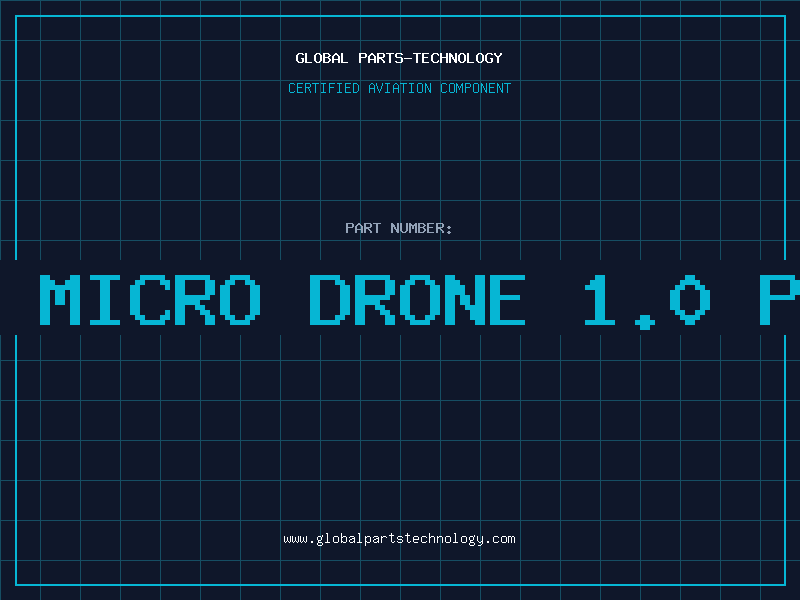Image resolution: width=800 pixels, height=600 pixels.
Task: Click the digit 1 in the banner
Action: pos(600,299)
